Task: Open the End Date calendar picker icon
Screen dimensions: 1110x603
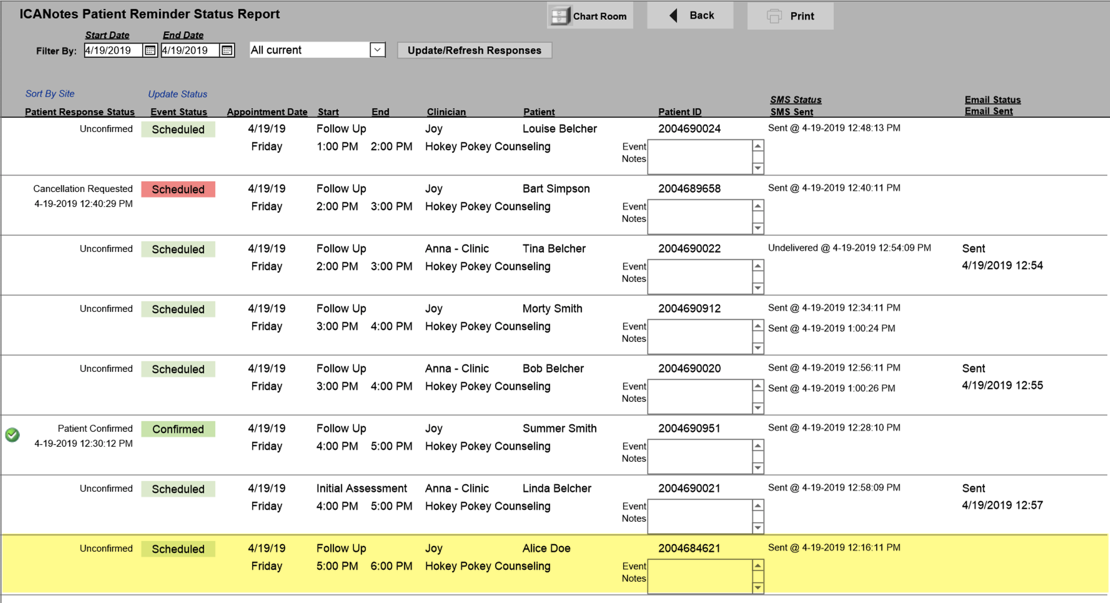Action: pyautogui.click(x=227, y=50)
